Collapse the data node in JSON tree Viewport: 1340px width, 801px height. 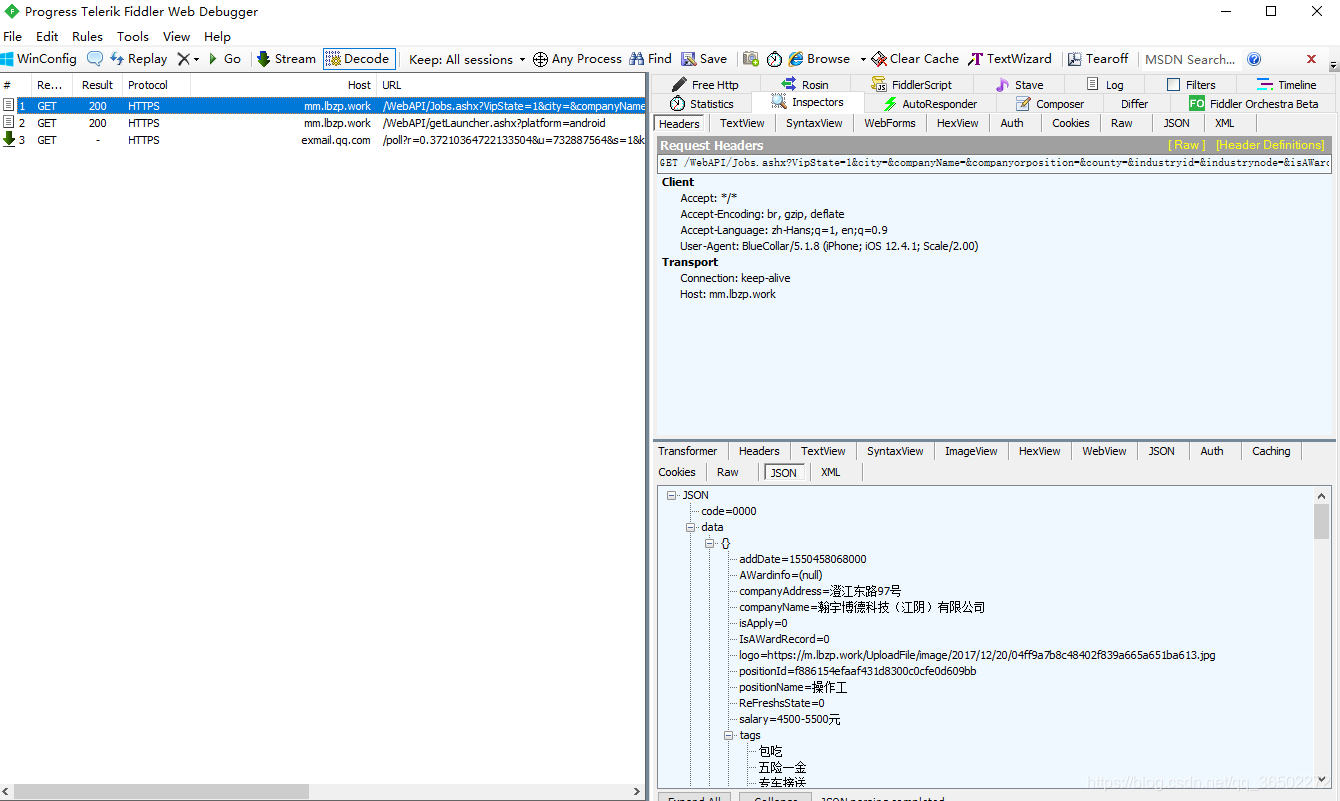pos(691,527)
